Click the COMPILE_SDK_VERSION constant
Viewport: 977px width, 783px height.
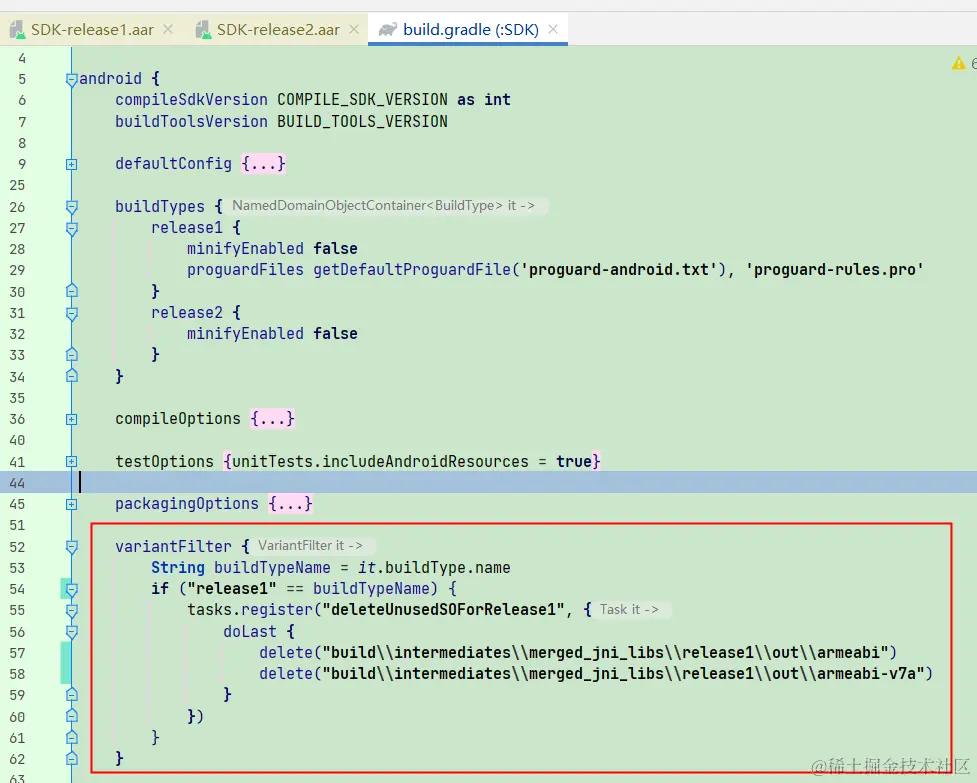[362, 100]
